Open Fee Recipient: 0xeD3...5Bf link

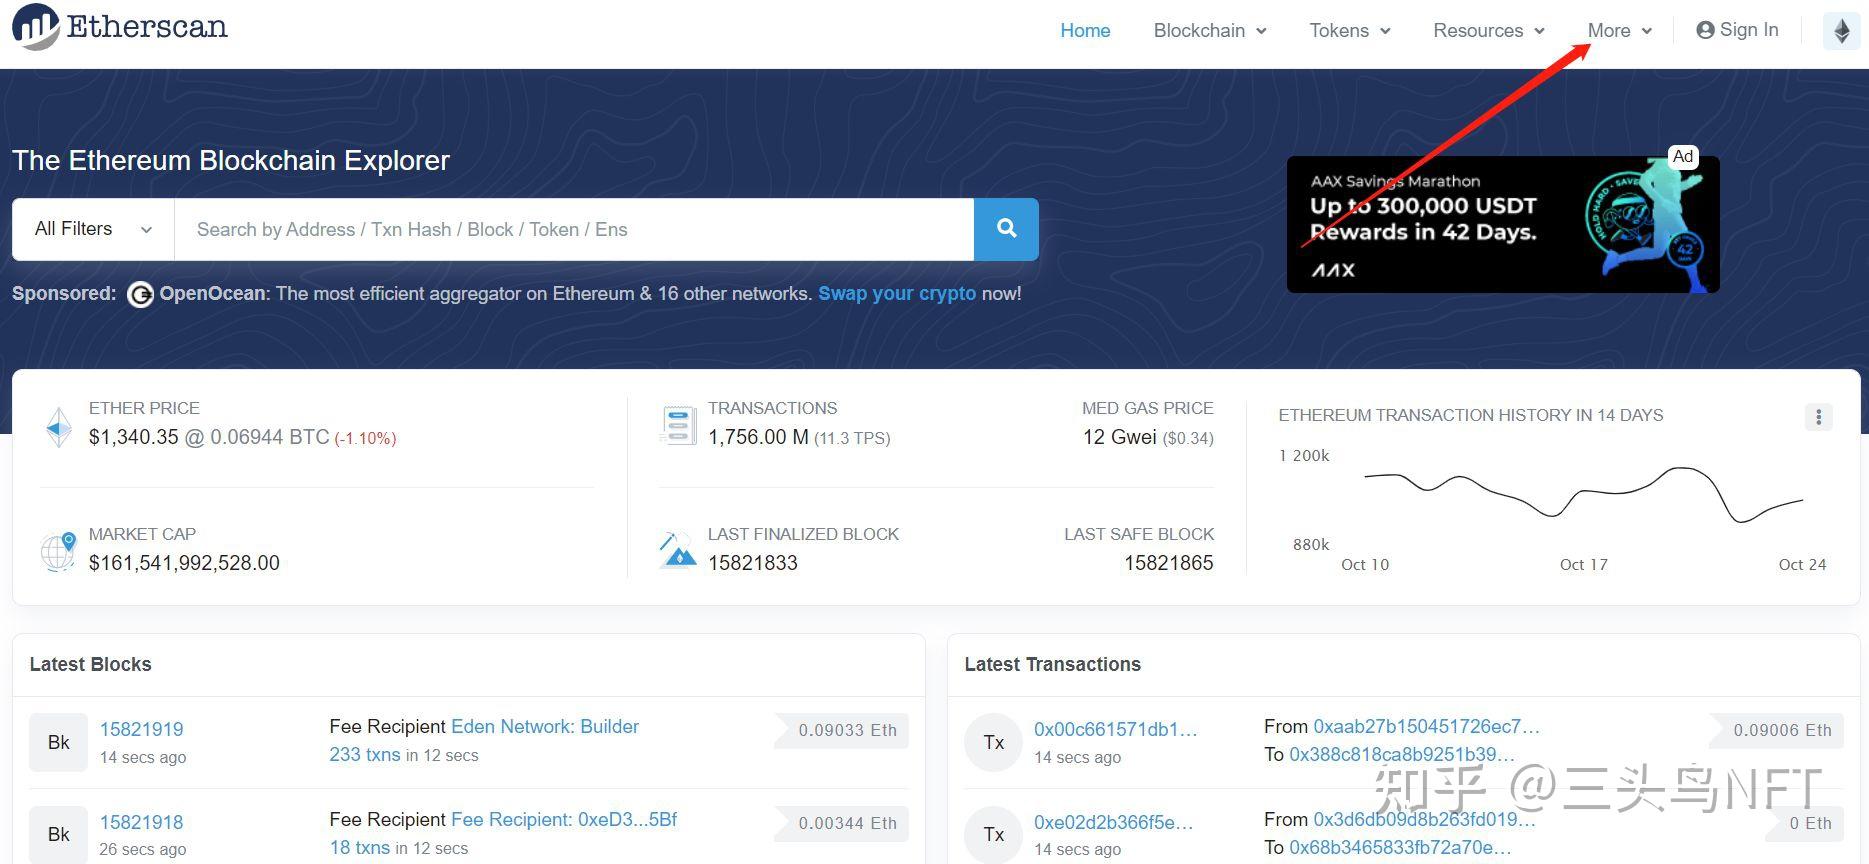click(564, 820)
